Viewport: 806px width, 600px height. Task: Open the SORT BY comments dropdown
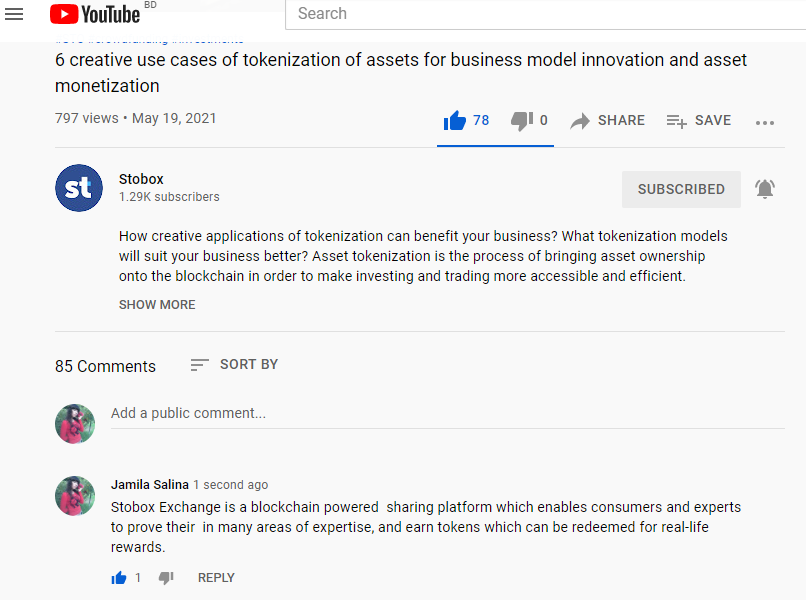(x=234, y=365)
